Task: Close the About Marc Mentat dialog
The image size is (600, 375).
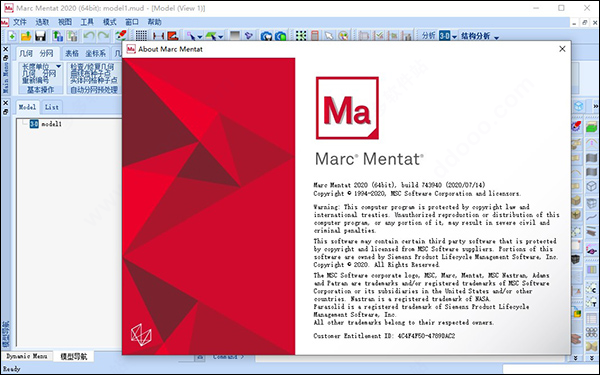Action: 562,49
